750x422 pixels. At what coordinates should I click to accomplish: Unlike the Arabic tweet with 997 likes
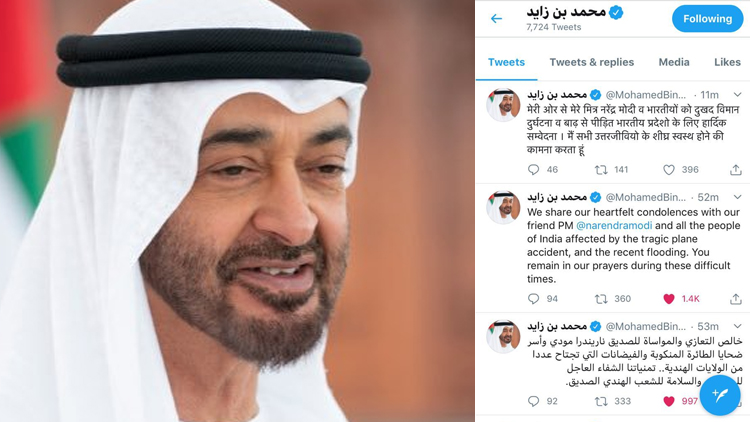(669, 401)
